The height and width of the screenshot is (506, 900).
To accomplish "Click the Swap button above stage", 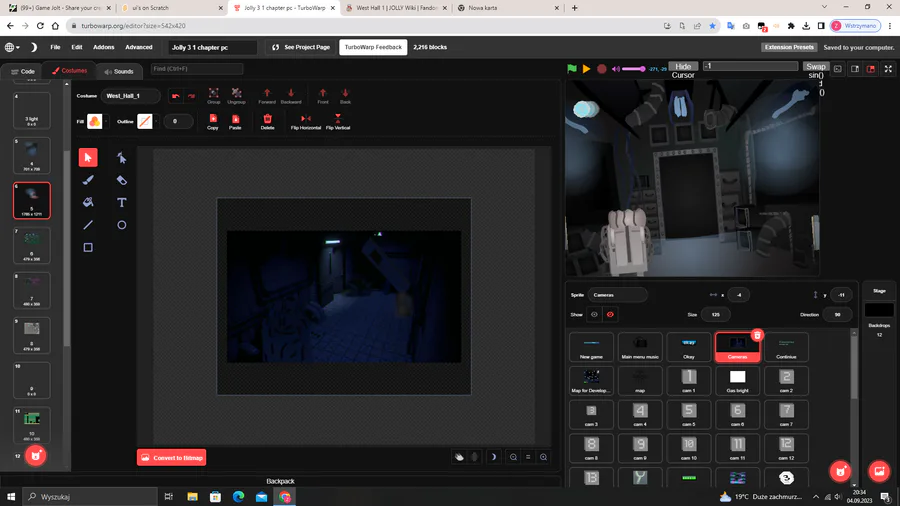I will pos(816,67).
